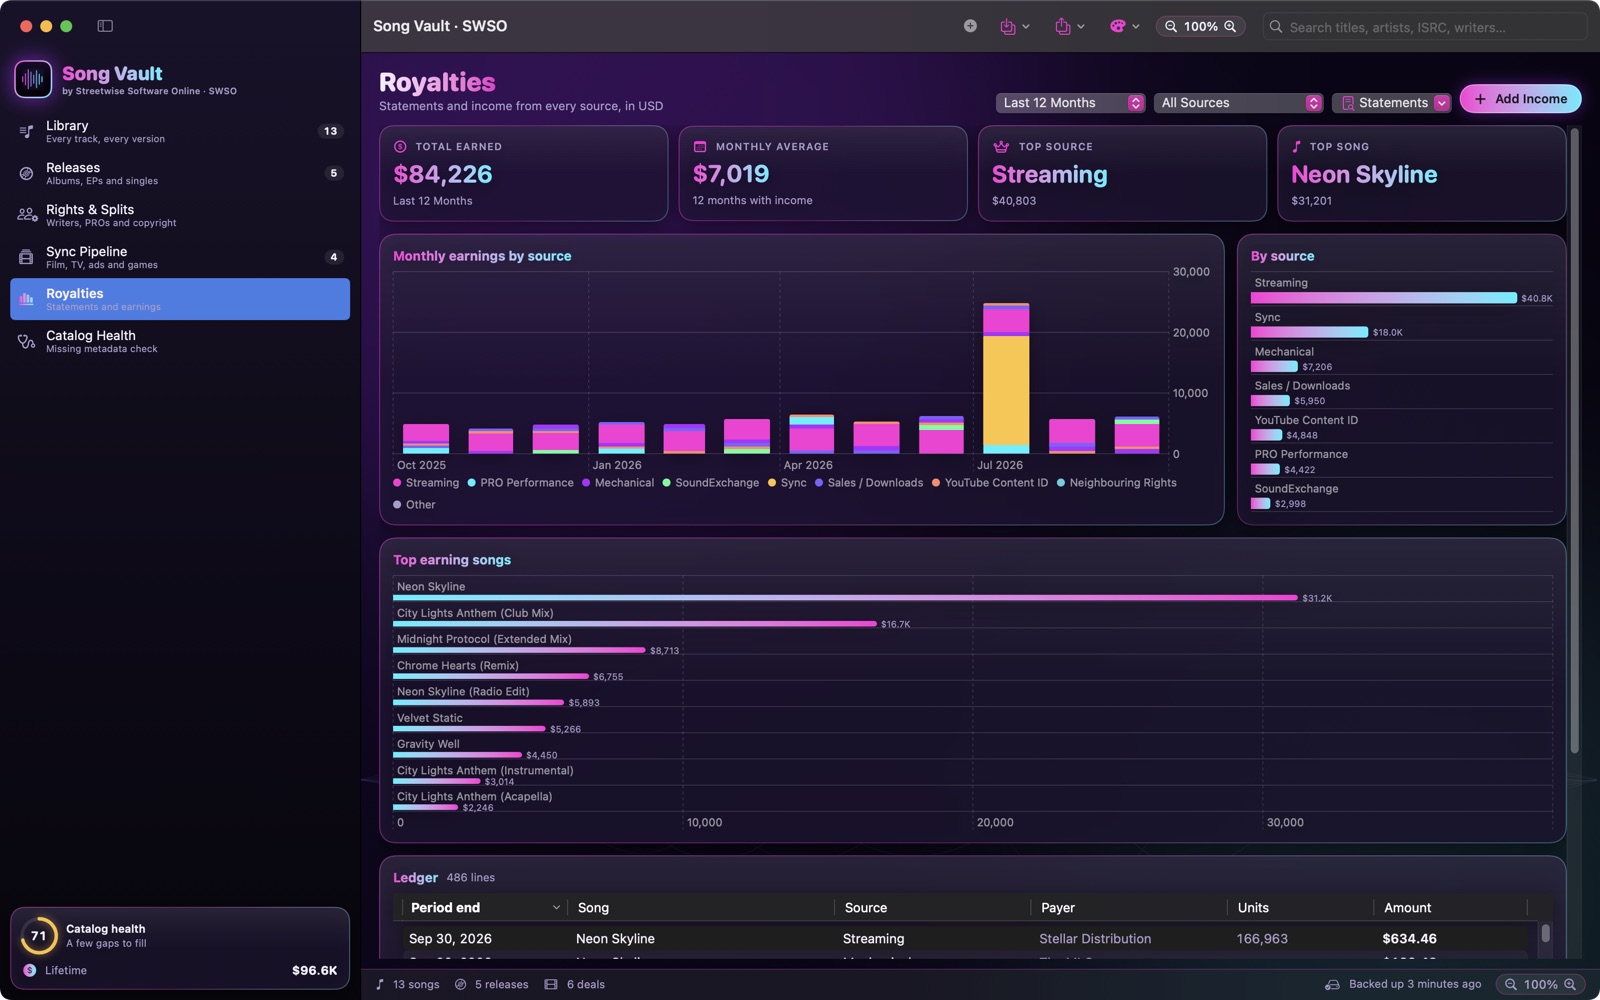Toggle the SoundExchange legend entry
The image size is (1600, 1000).
(710, 483)
